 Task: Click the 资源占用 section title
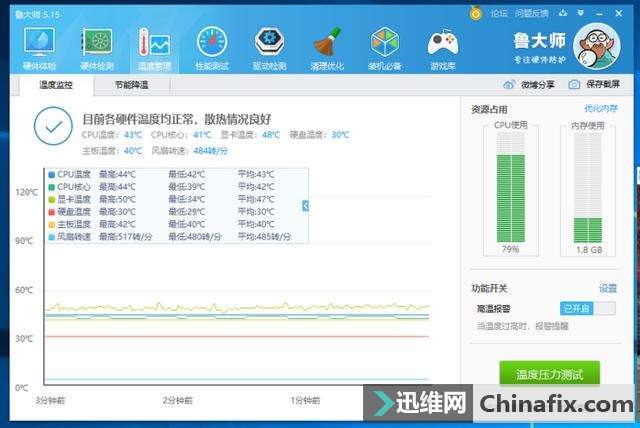click(489, 109)
